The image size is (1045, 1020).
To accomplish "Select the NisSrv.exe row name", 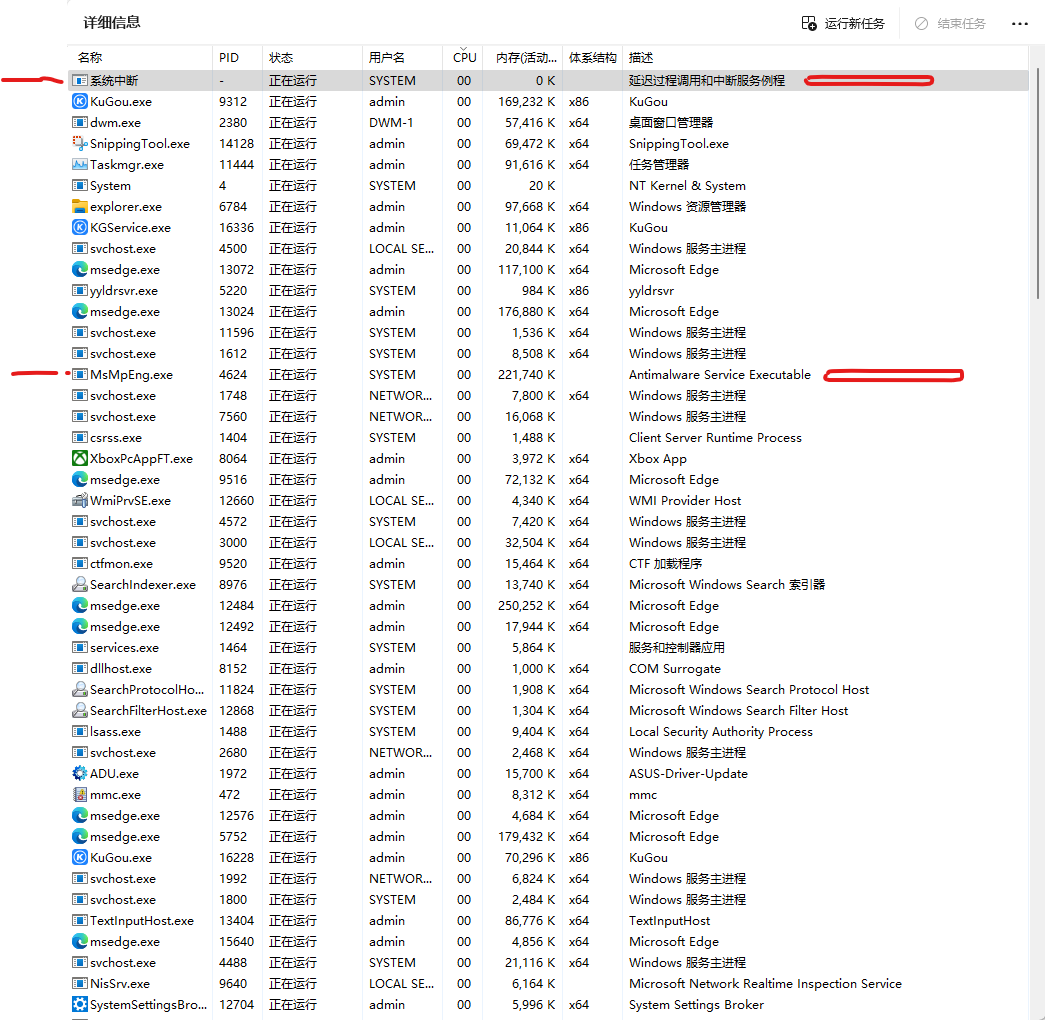I will (x=120, y=983).
